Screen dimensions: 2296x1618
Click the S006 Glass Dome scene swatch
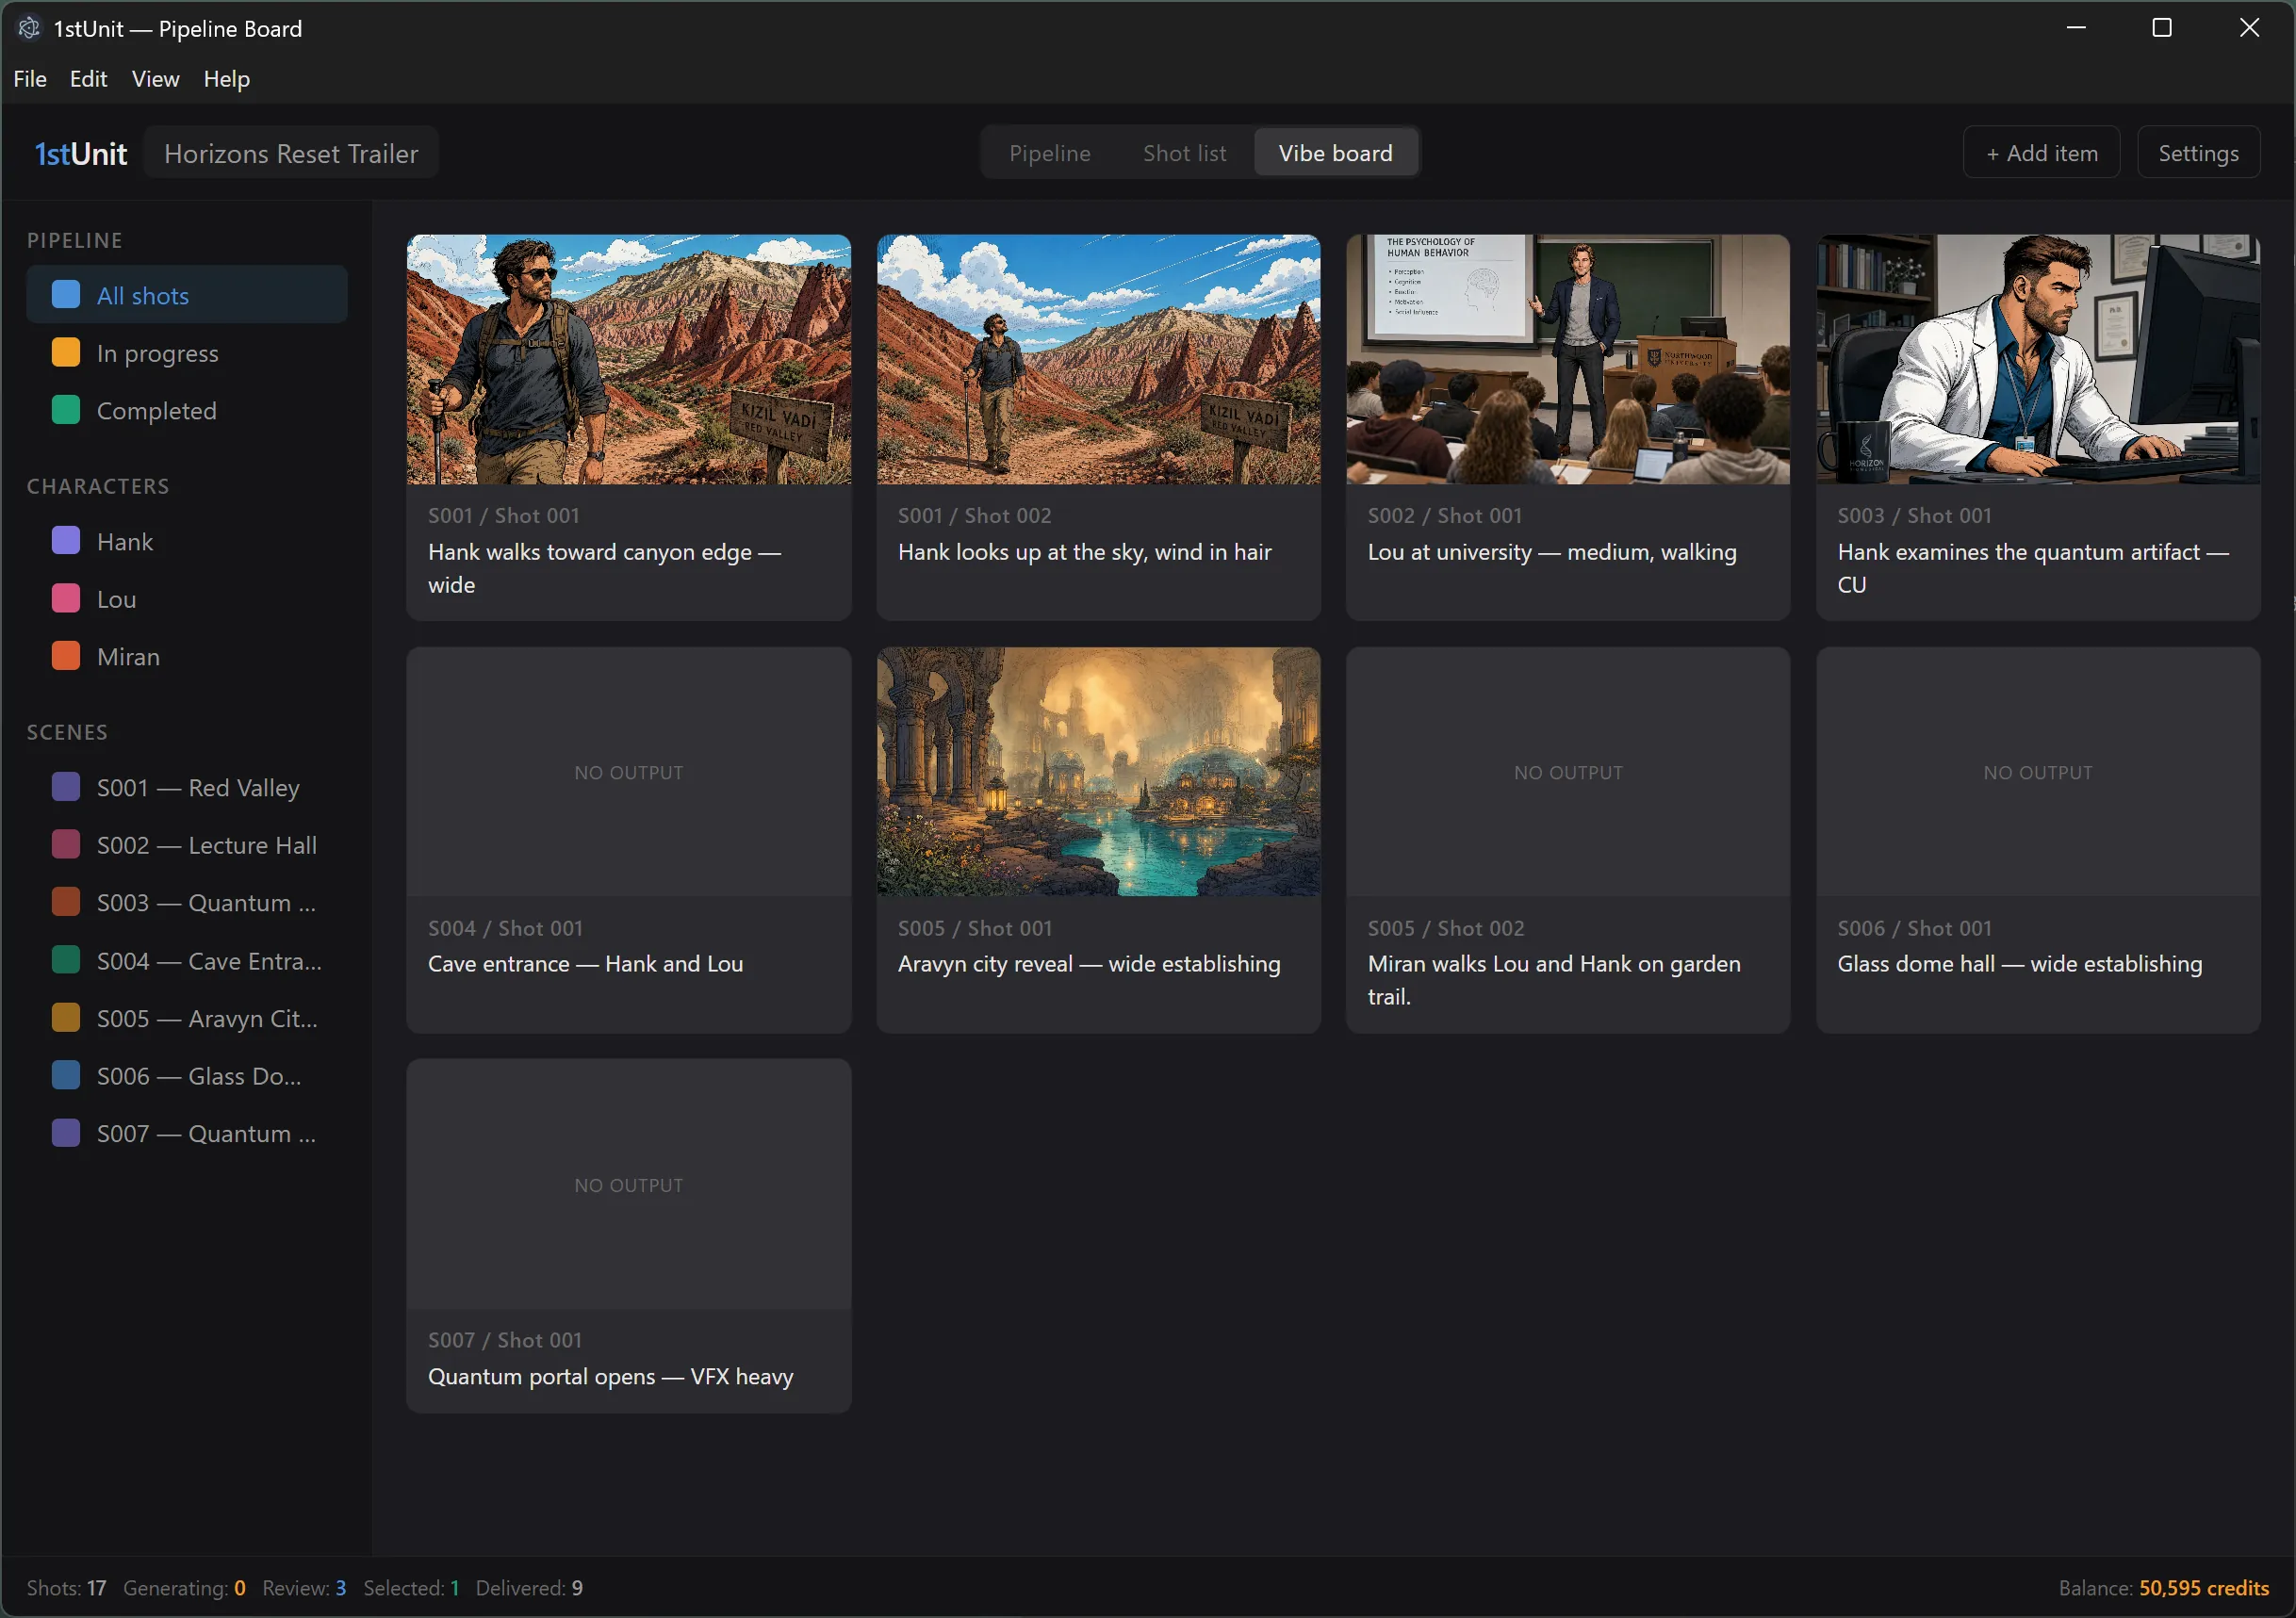(66, 1075)
